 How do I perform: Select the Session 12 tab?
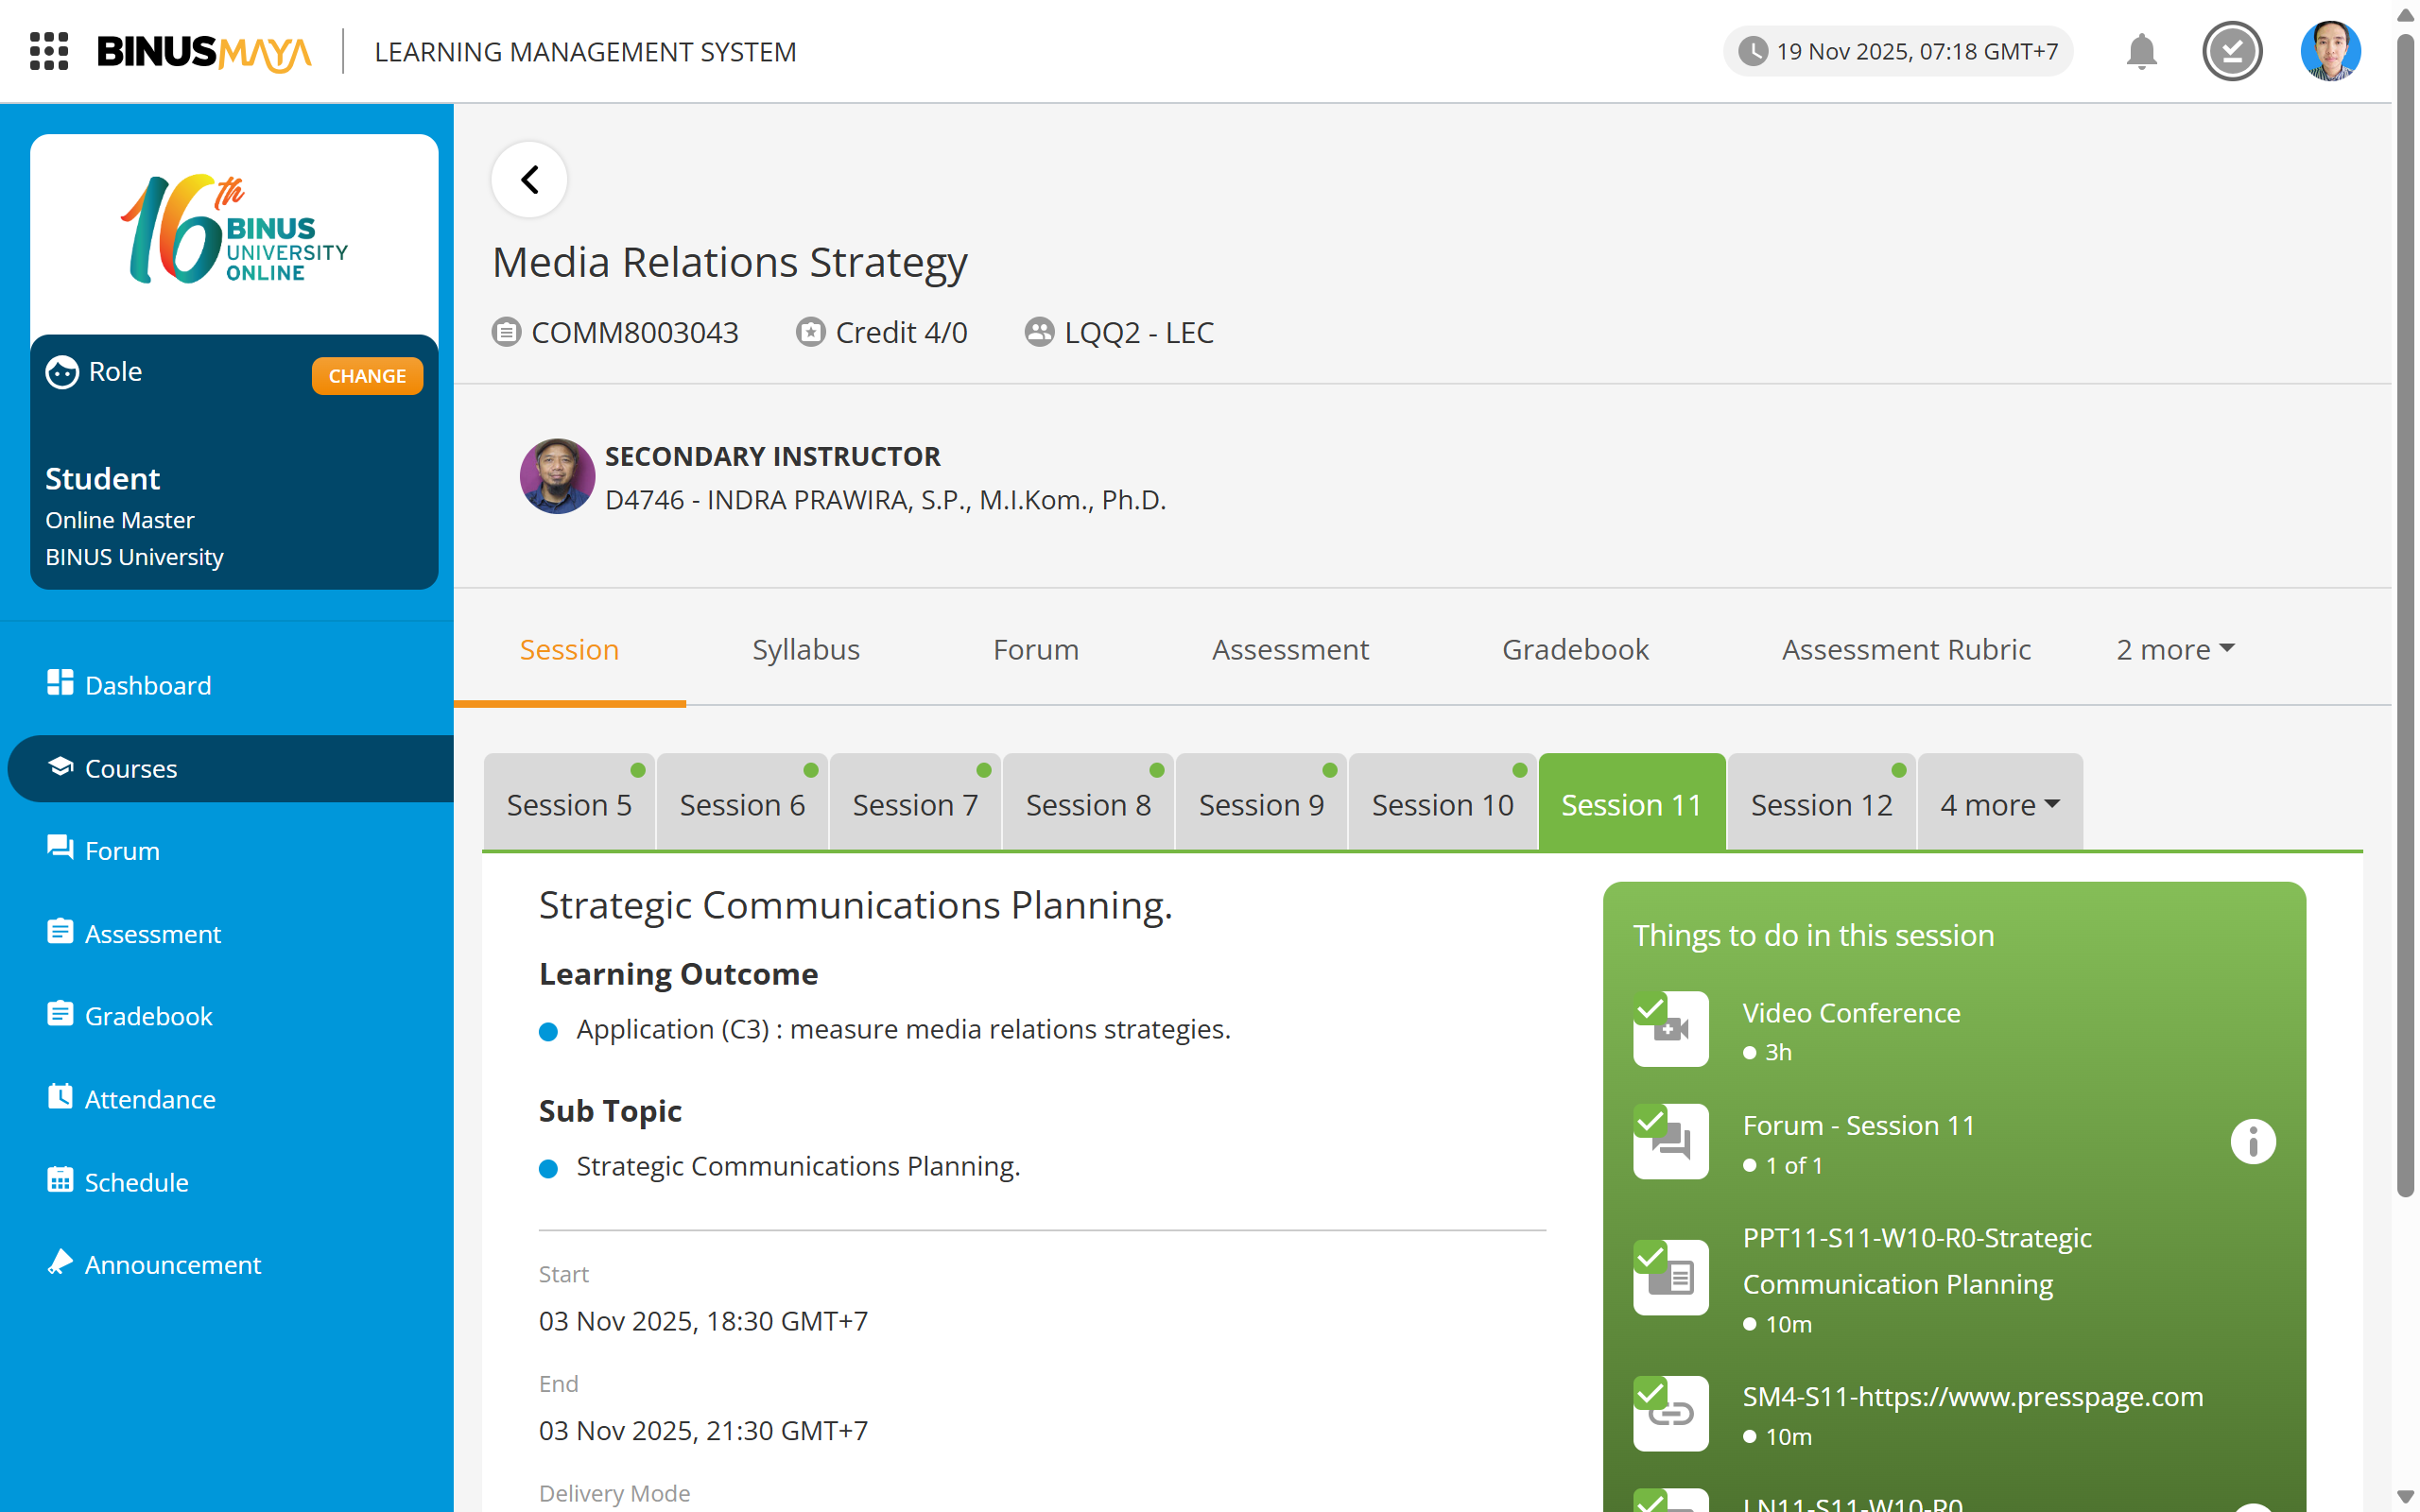pos(1821,805)
